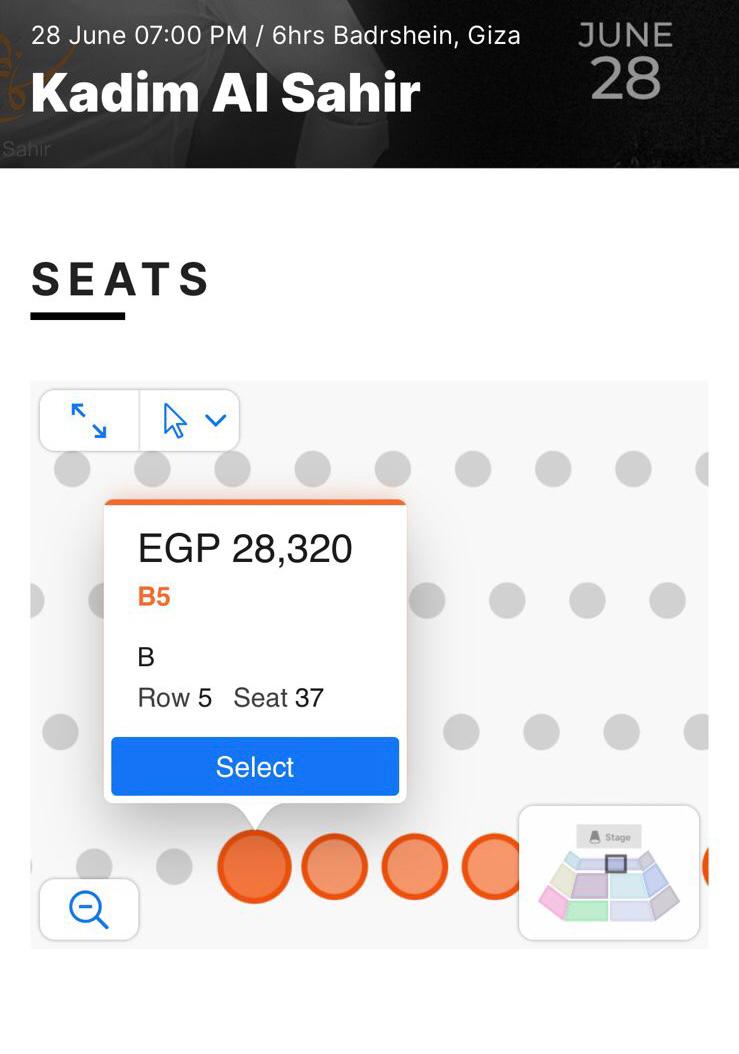Click the gray seat immediately left of the highlighted seat
The height and width of the screenshot is (1054, 739).
tap(174, 866)
